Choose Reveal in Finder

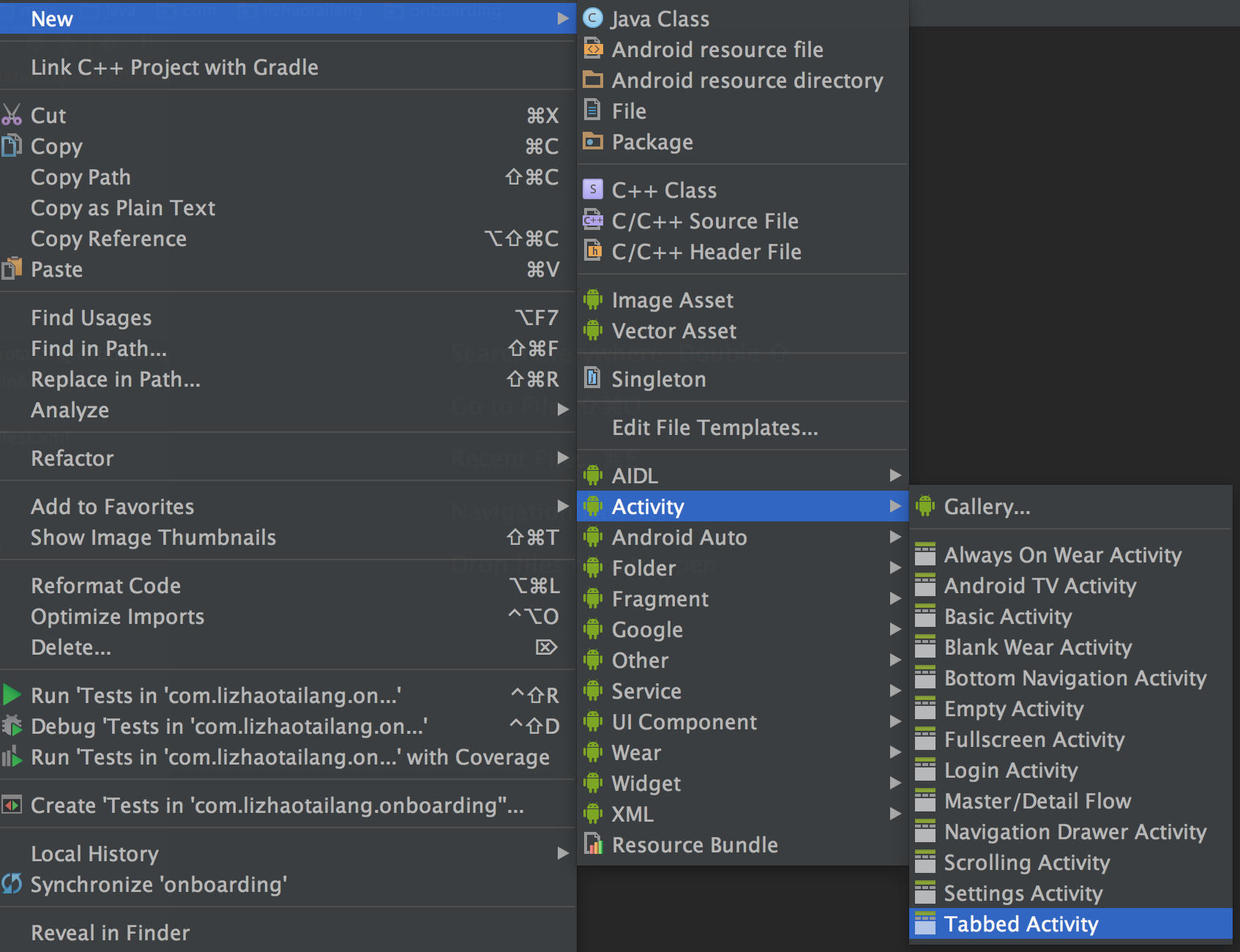110,933
